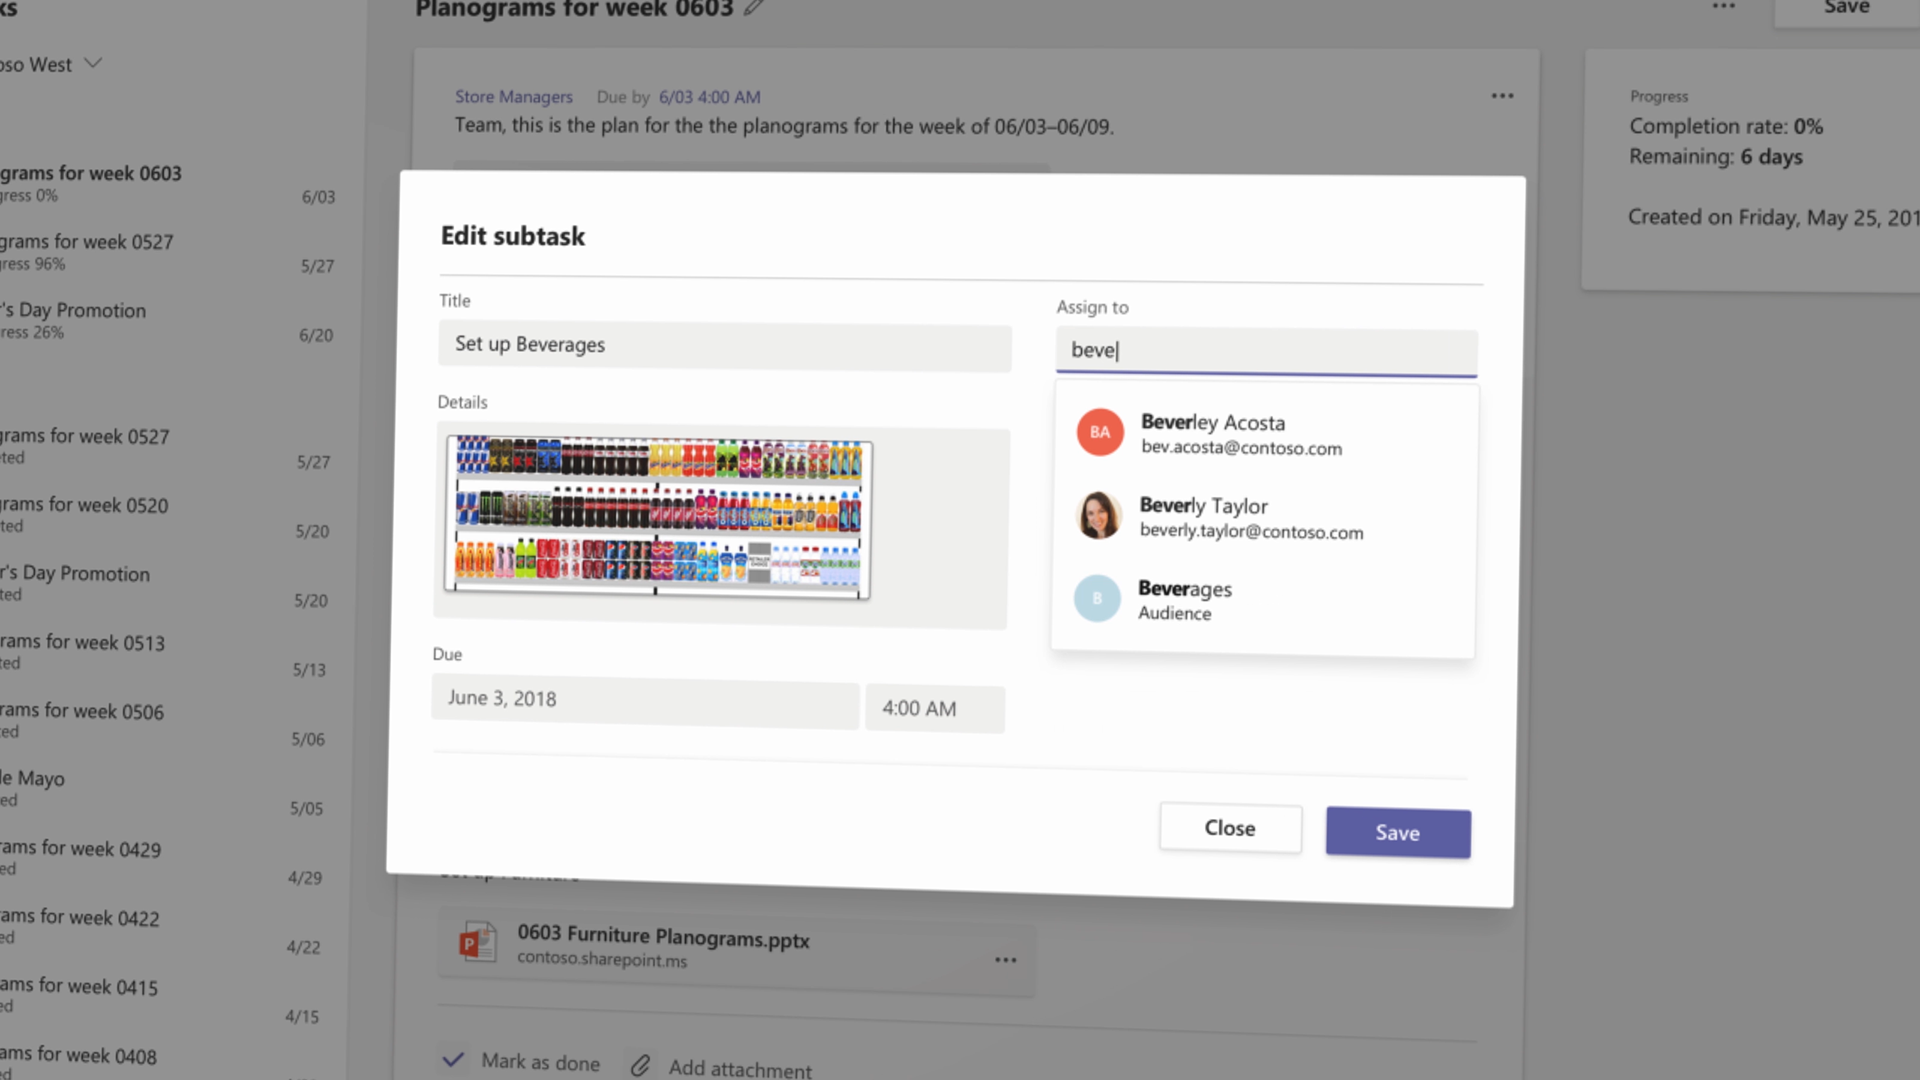
Task: Click the email bev.acosta@contoso.com
Action: [1242, 448]
